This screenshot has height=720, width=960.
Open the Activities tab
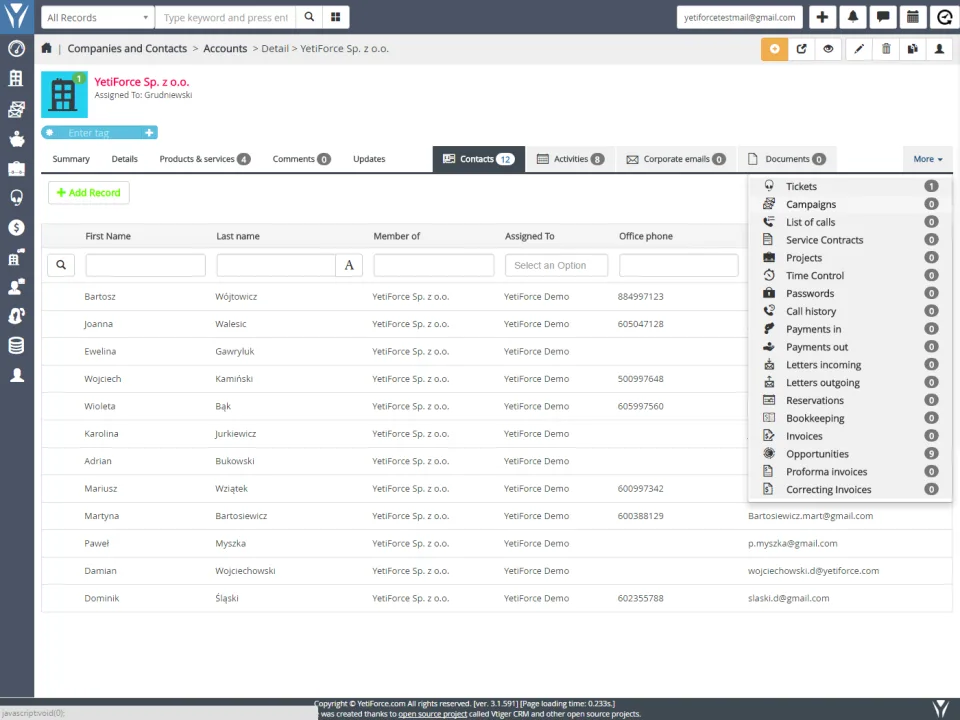(x=570, y=159)
